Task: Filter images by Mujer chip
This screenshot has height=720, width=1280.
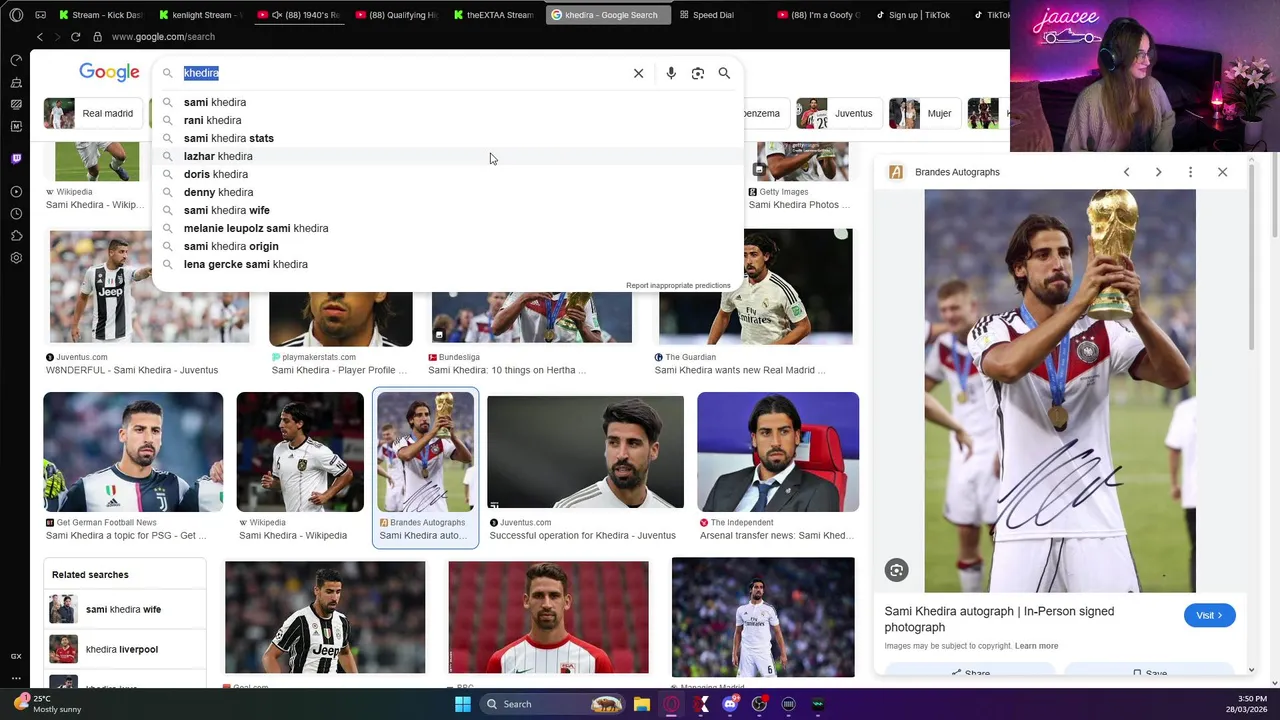Action: point(923,113)
